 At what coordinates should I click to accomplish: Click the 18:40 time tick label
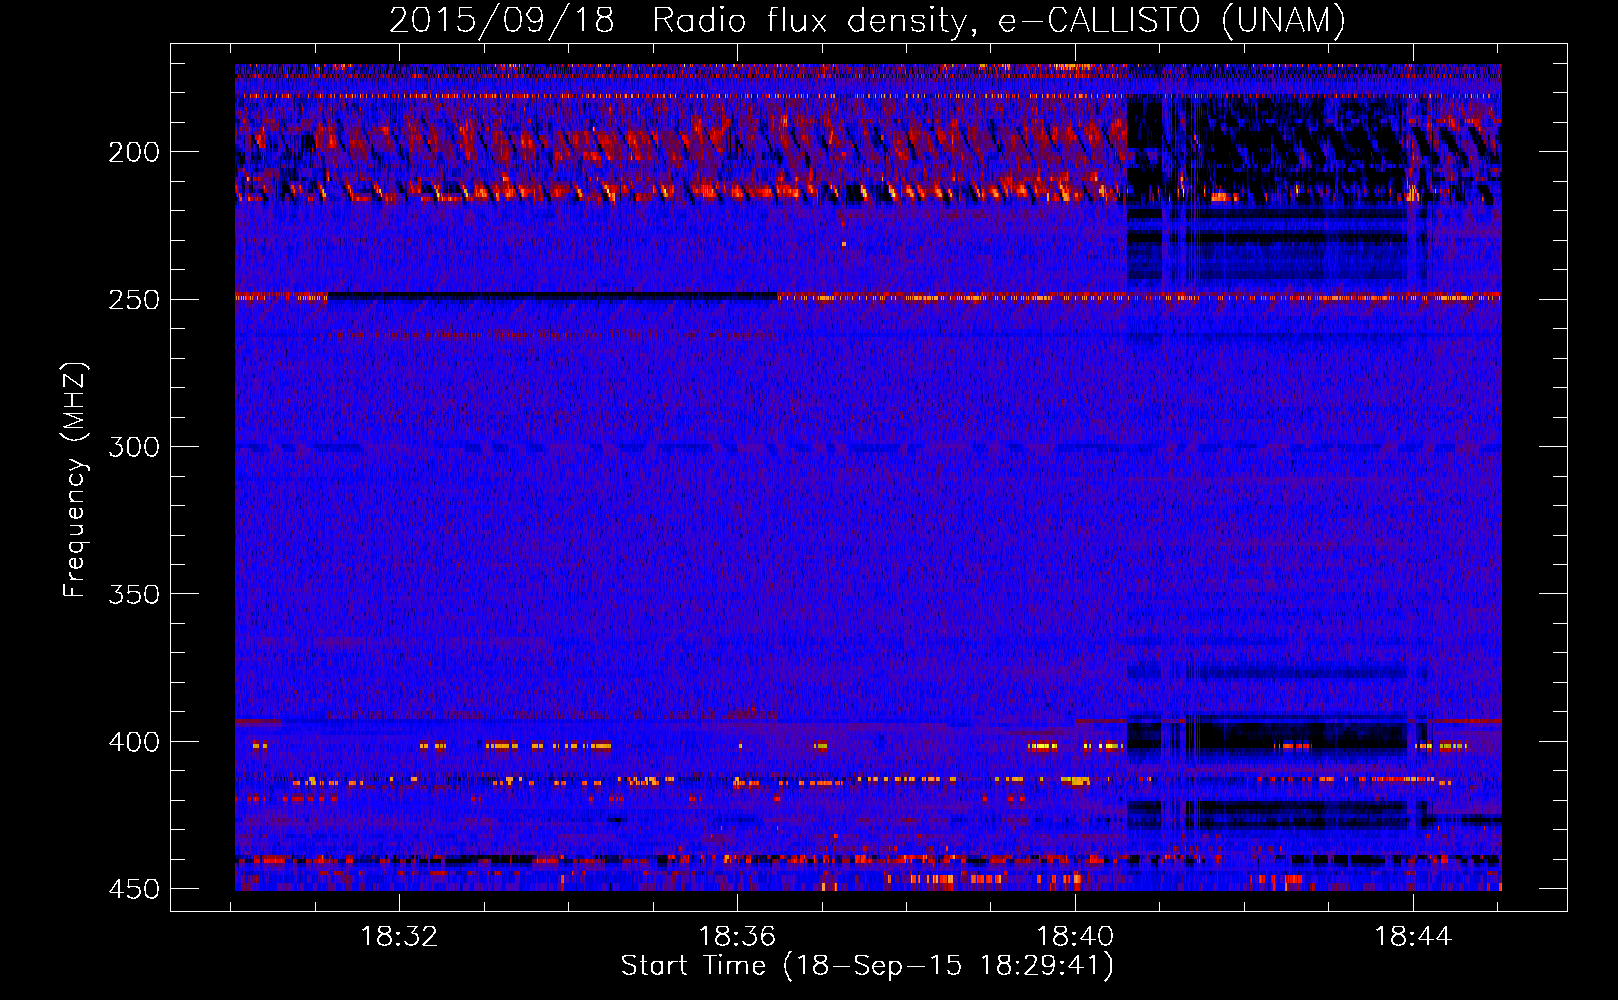pyautogui.click(x=1075, y=937)
